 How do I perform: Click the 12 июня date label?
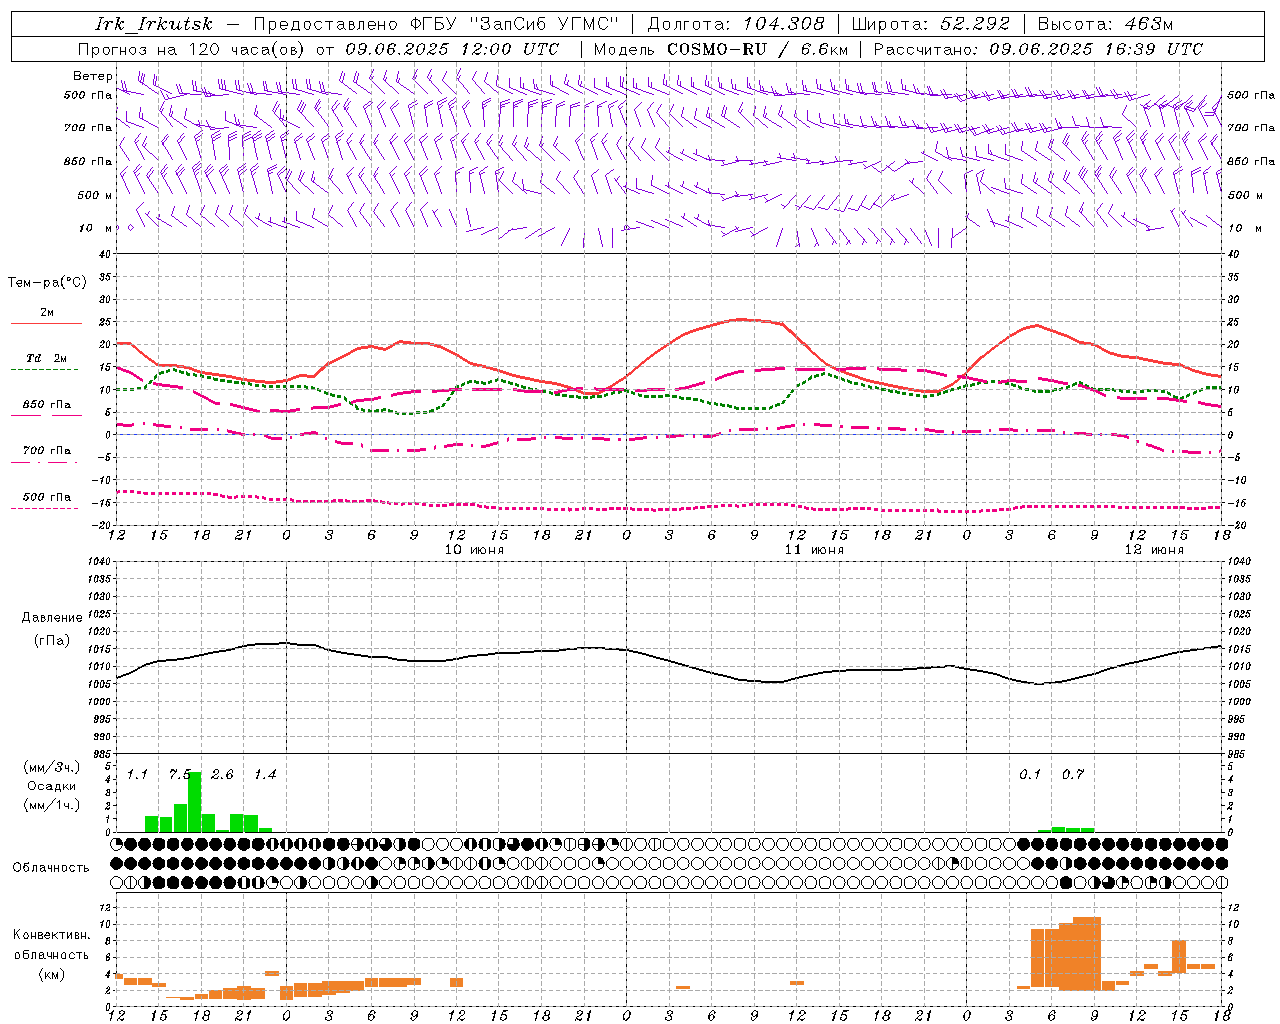(1154, 550)
